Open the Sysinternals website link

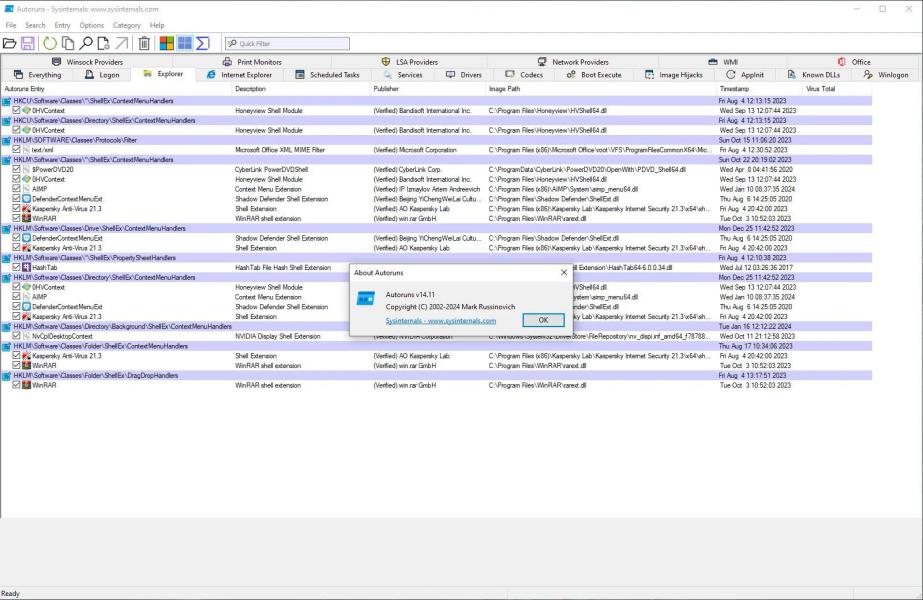(x=441, y=321)
